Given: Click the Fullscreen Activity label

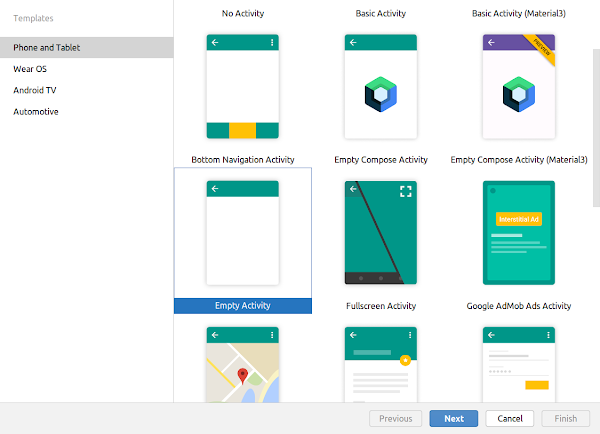Looking at the screenshot, I should coord(381,306).
